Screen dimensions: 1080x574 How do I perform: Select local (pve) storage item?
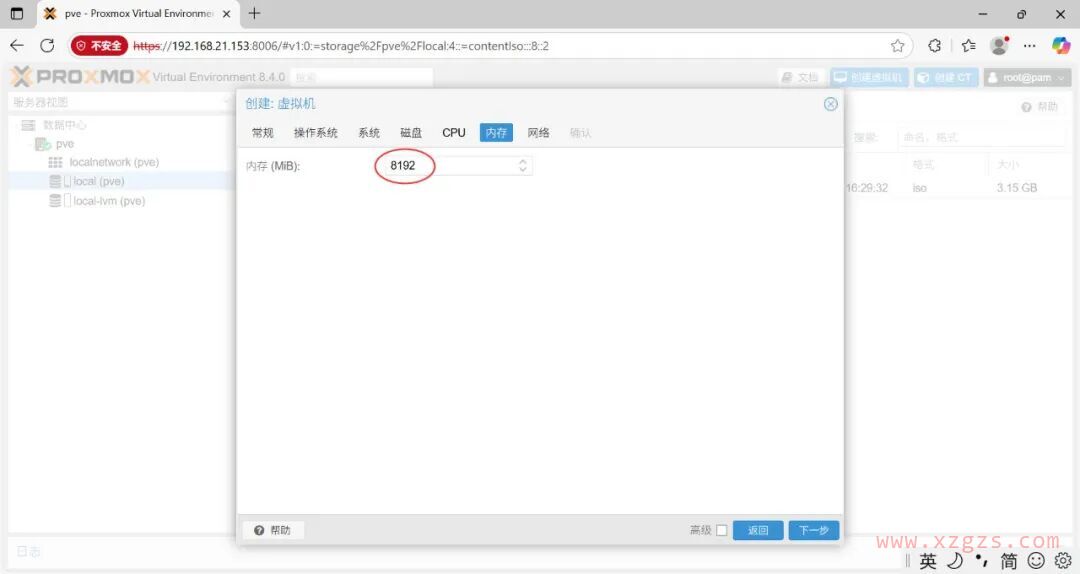(98, 181)
